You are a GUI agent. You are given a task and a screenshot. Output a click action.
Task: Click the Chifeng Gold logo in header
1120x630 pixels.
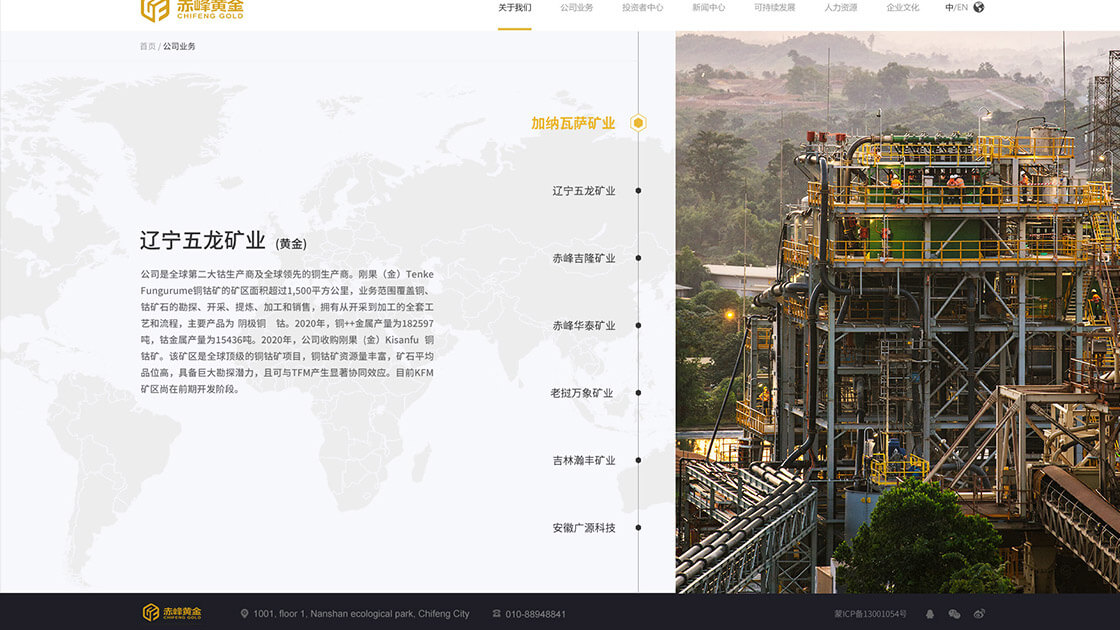(191, 10)
